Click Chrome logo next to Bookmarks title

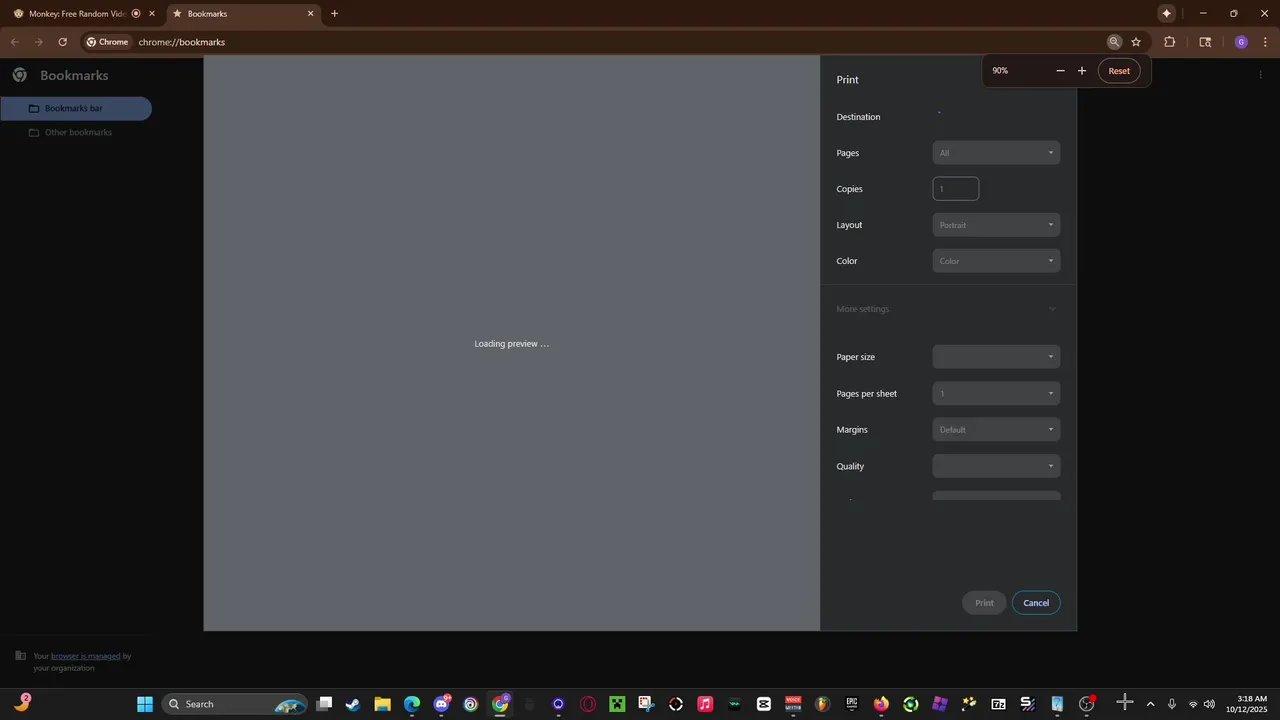(x=19, y=75)
